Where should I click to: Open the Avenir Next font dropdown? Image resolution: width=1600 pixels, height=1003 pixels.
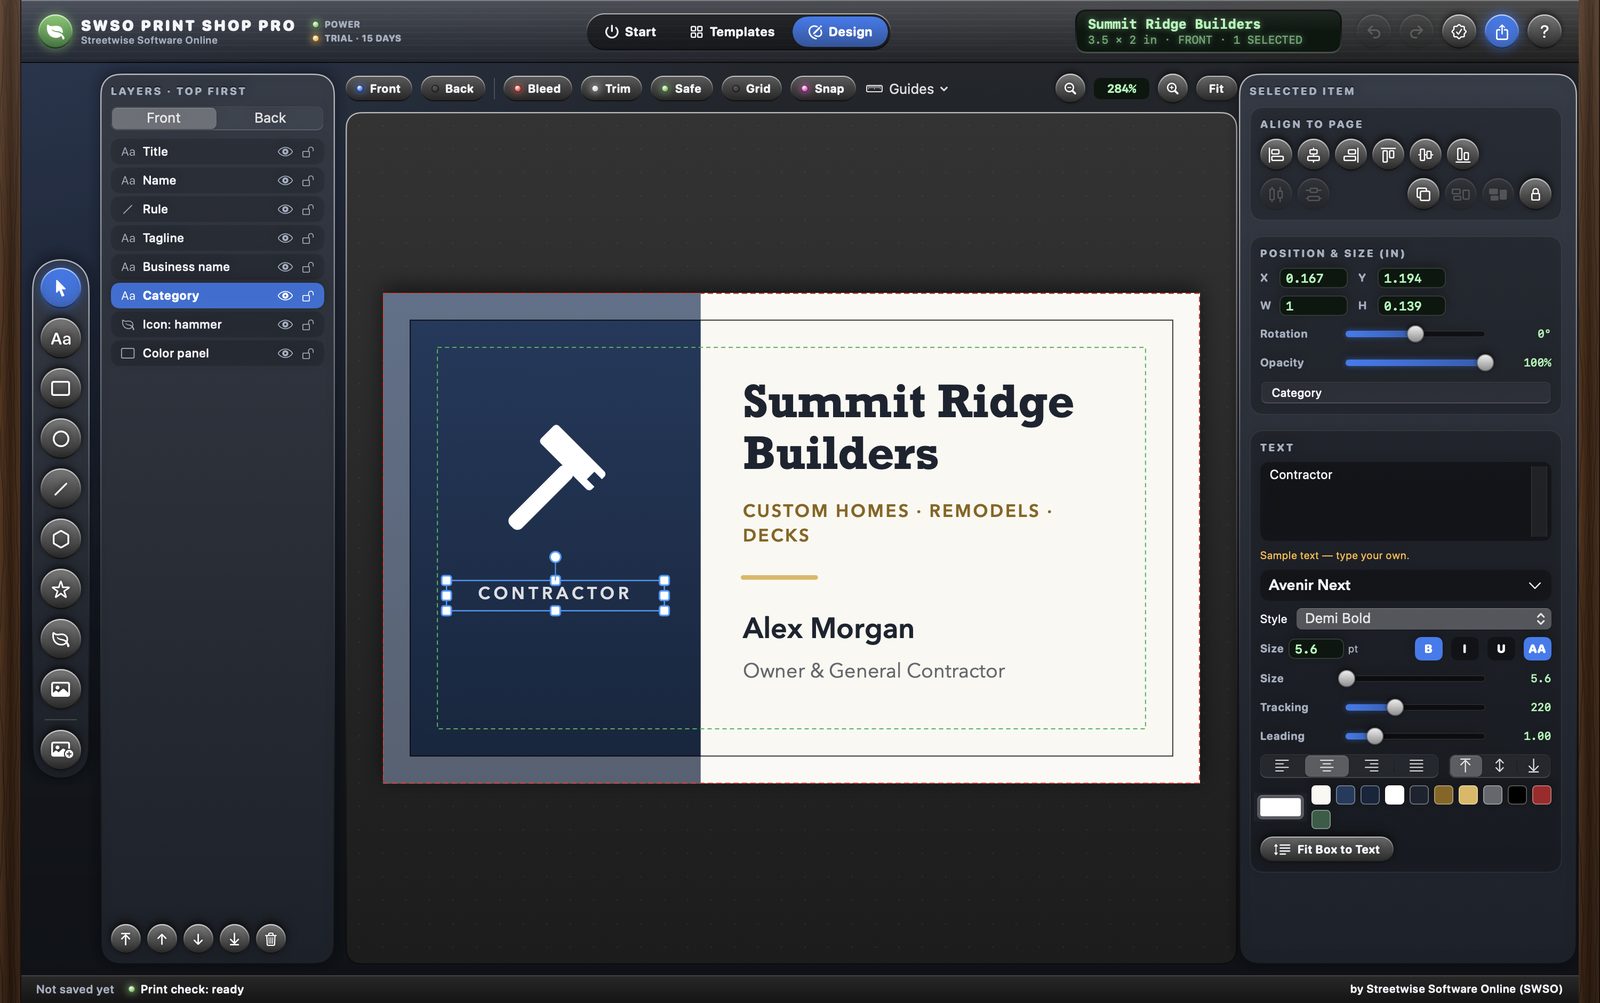[1405, 585]
